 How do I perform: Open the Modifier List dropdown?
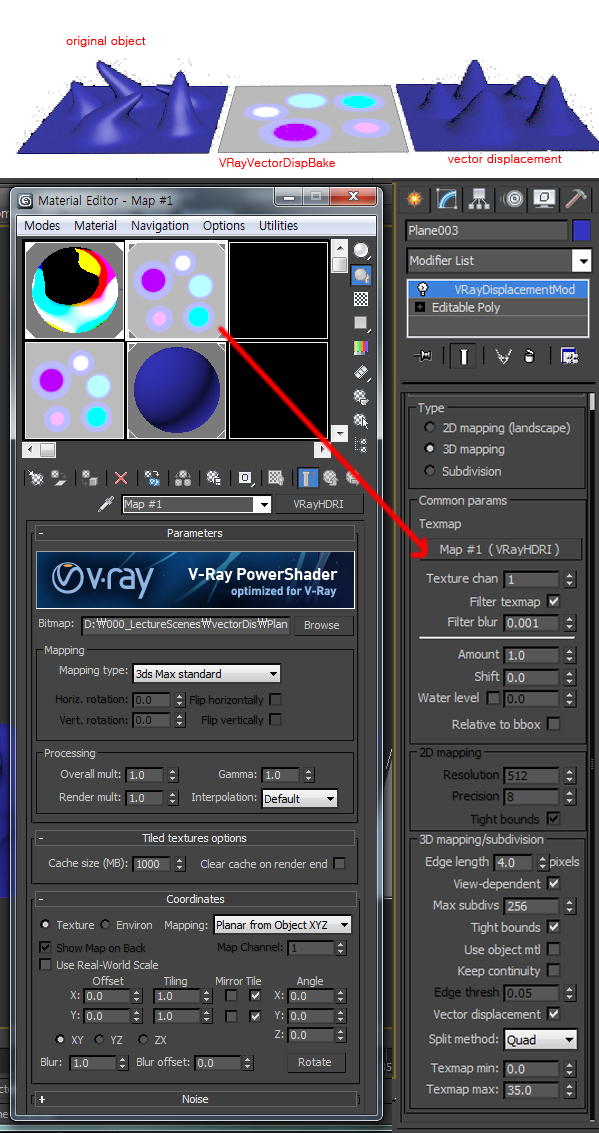tap(581, 260)
